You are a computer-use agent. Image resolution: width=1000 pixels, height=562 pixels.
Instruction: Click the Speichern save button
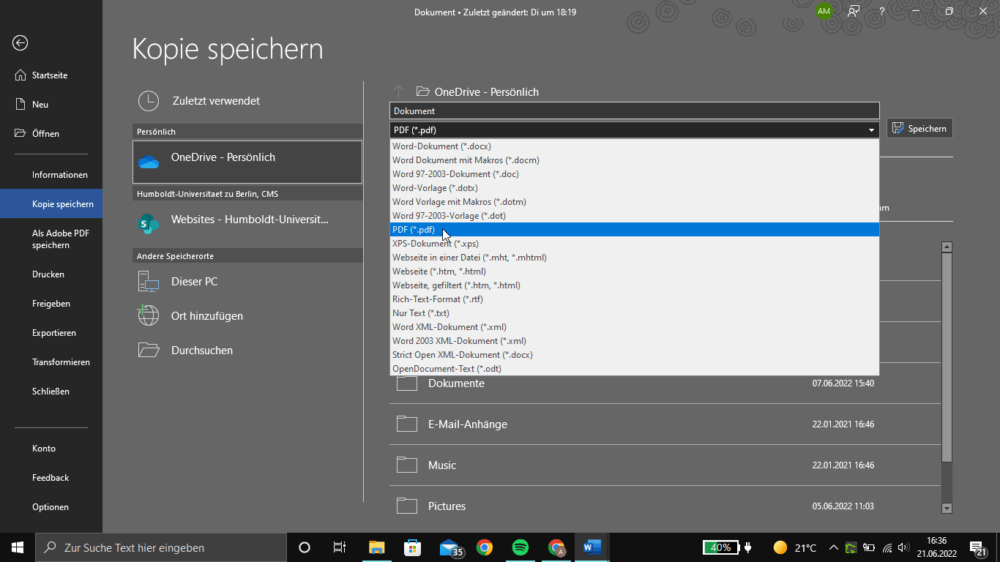920,128
